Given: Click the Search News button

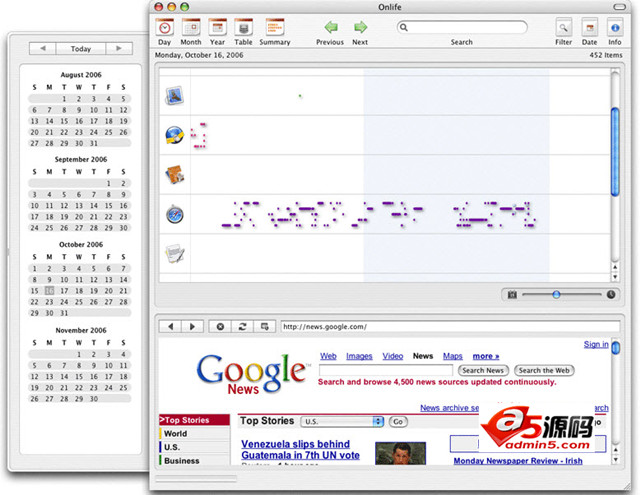Looking at the screenshot, I should (x=483, y=371).
